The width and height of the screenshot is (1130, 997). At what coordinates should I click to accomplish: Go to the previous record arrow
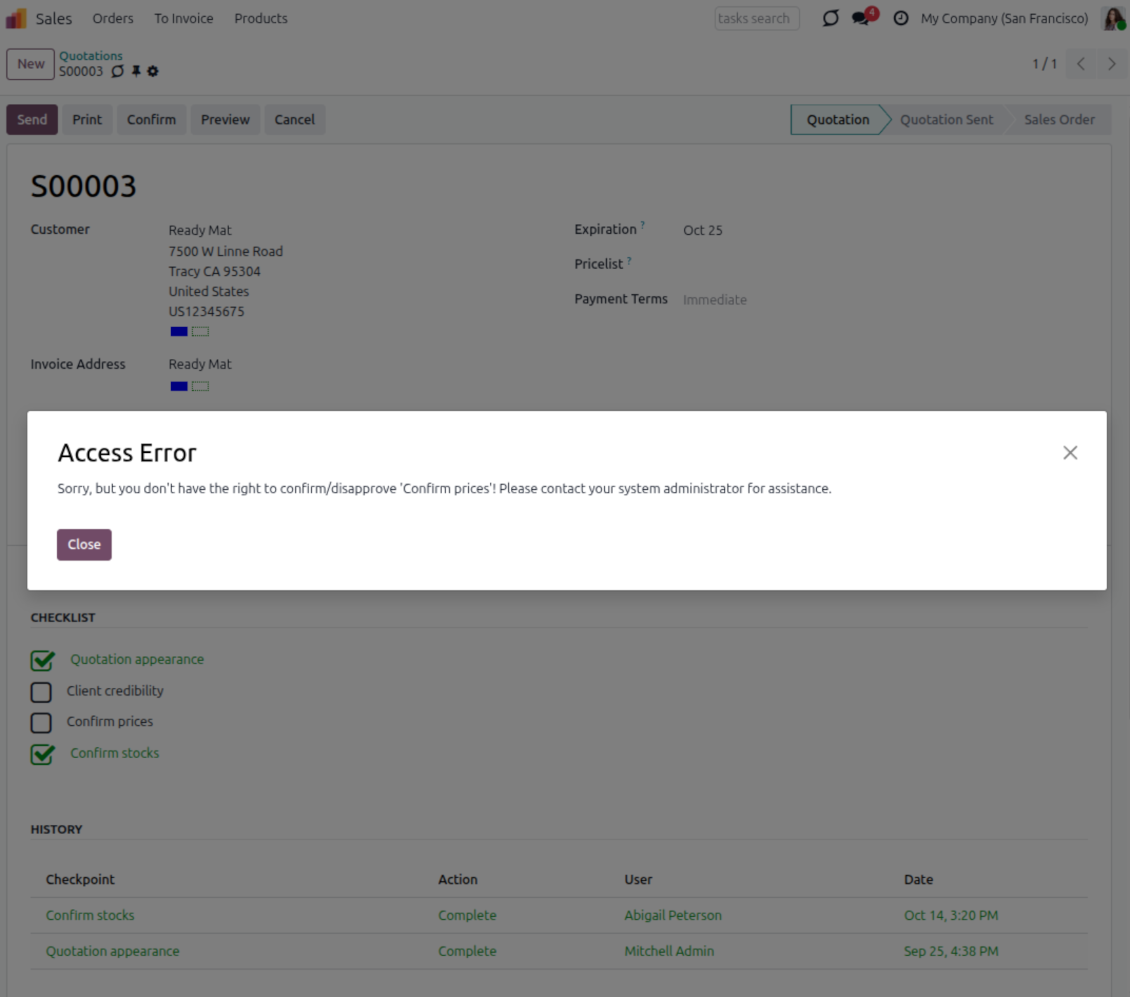point(1081,64)
